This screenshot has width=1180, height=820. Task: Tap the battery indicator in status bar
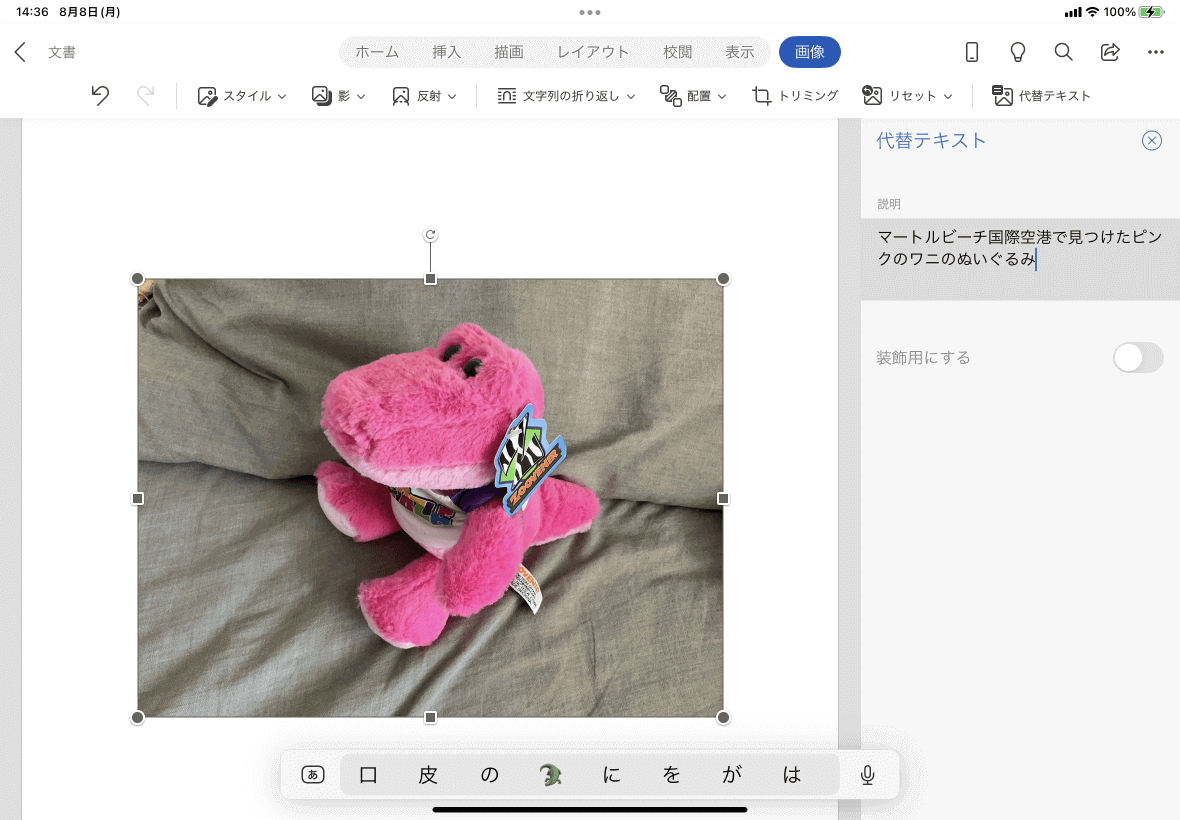[1151, 12]
